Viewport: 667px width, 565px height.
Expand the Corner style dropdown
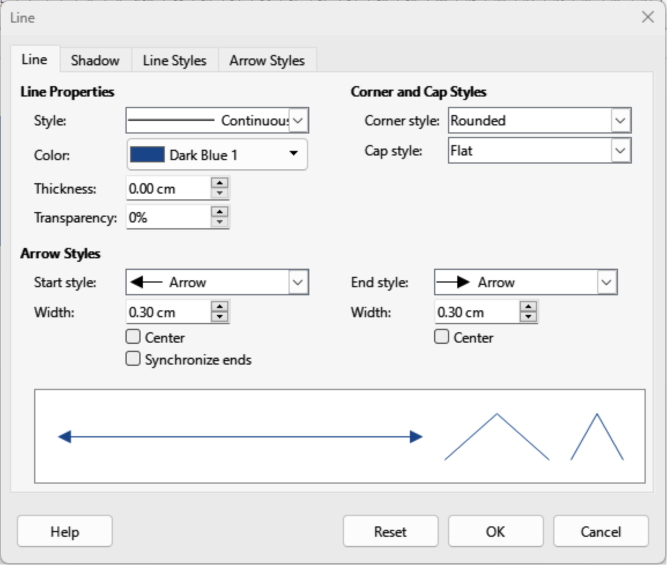click(x=620, y=121)
